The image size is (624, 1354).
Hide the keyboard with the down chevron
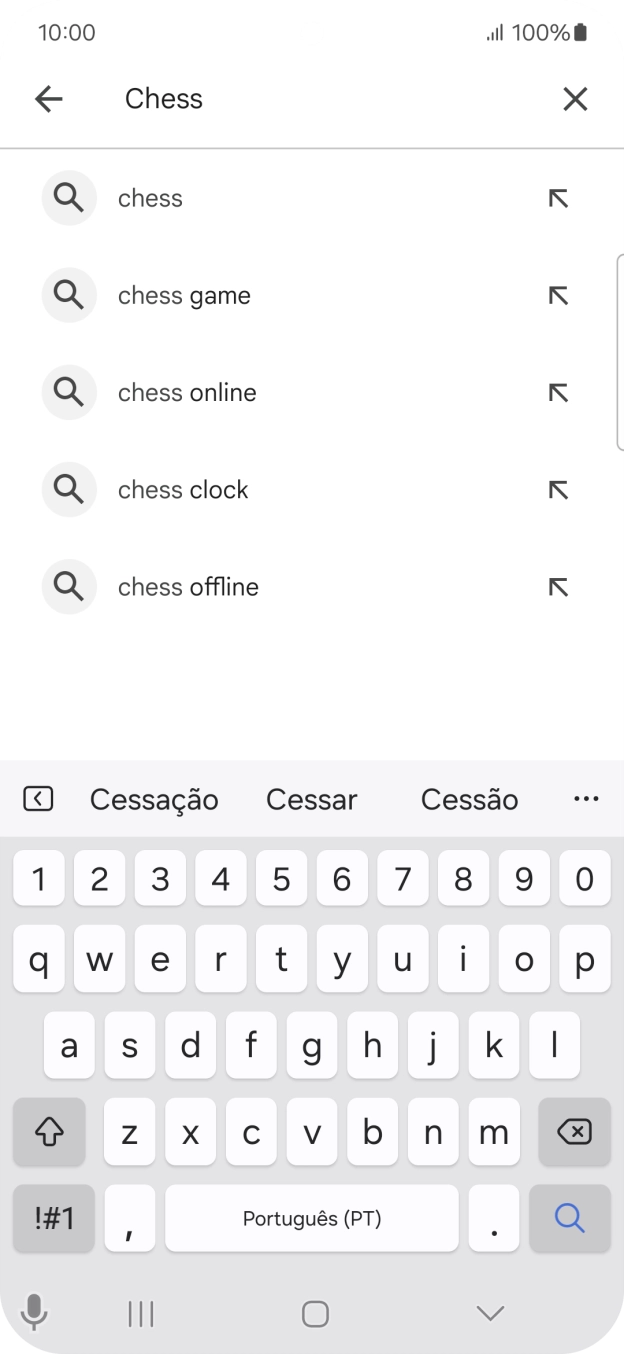pyautogui.click(x=489, y=1314)
